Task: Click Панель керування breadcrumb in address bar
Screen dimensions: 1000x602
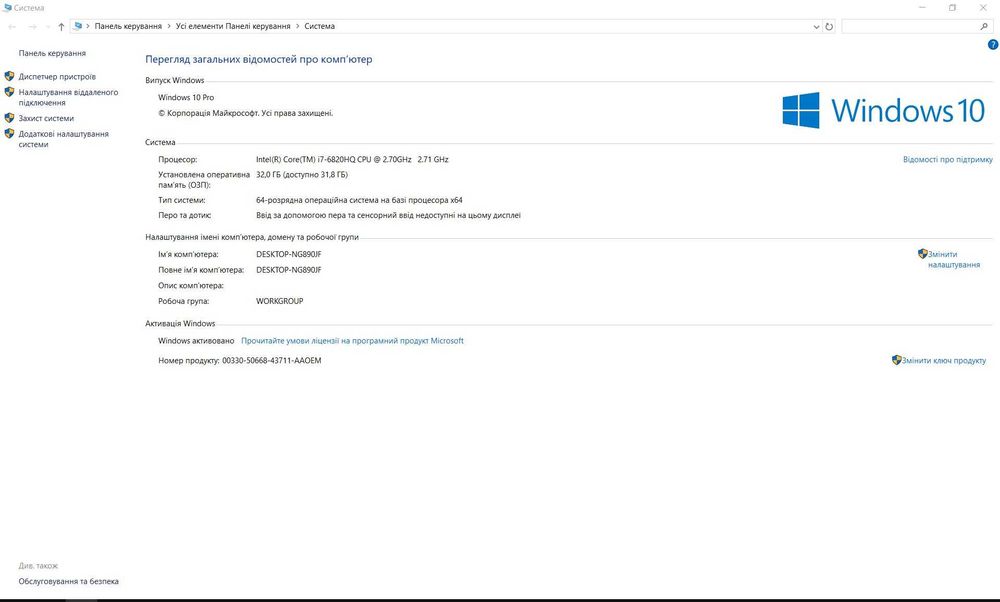Action: click(x=128, y=26)
